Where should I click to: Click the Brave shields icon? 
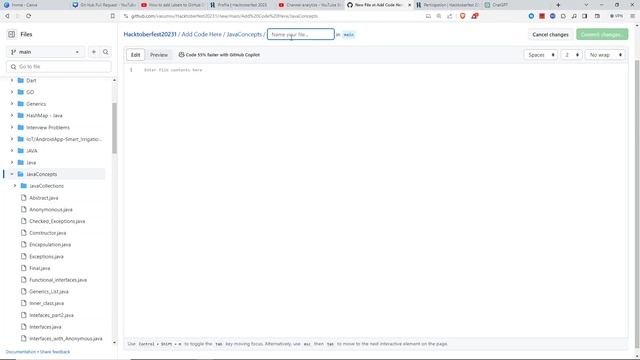[462, 16]
